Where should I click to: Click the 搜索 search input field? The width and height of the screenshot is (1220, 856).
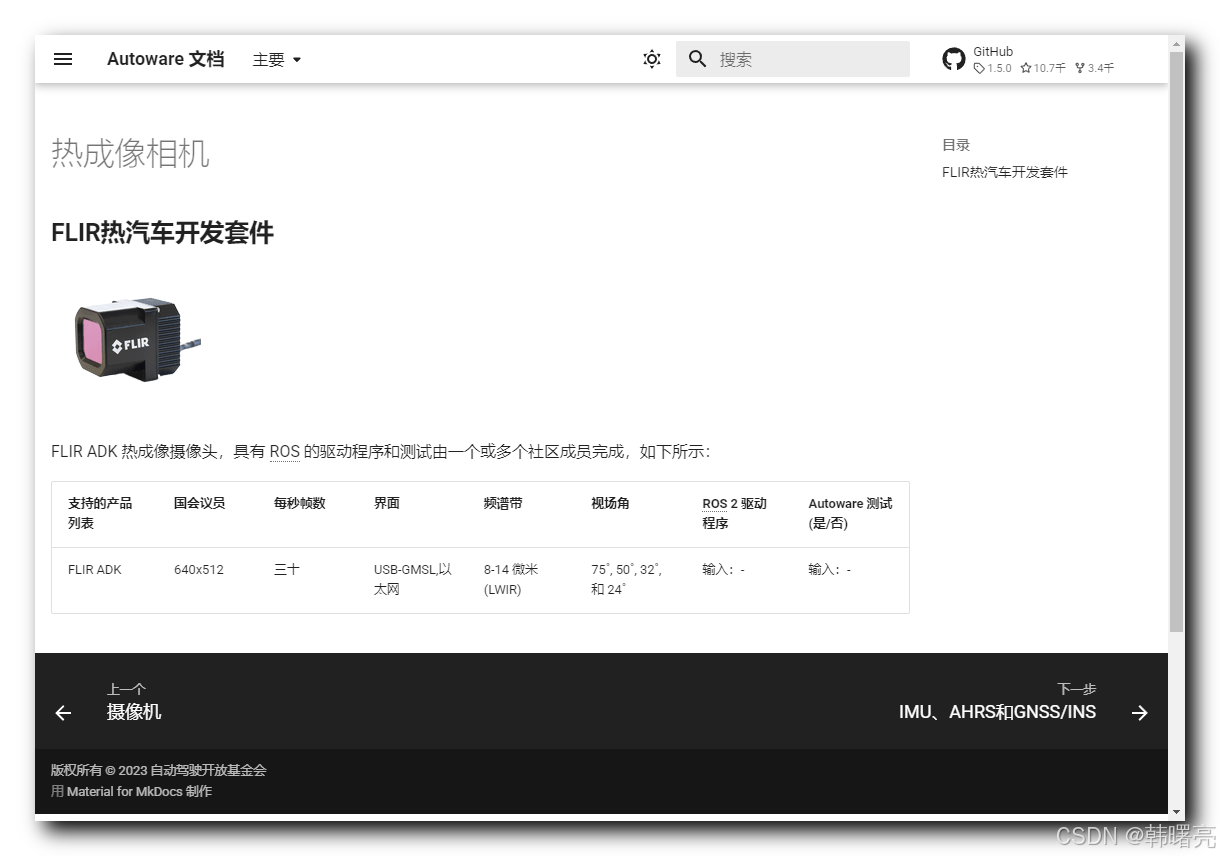793,59
